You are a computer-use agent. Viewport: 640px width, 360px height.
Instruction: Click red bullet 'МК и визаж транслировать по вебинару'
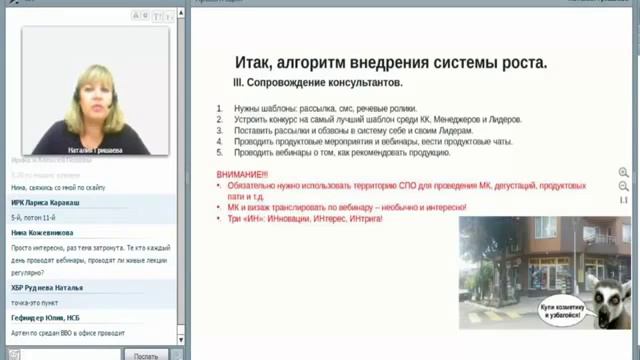(347, 207)
